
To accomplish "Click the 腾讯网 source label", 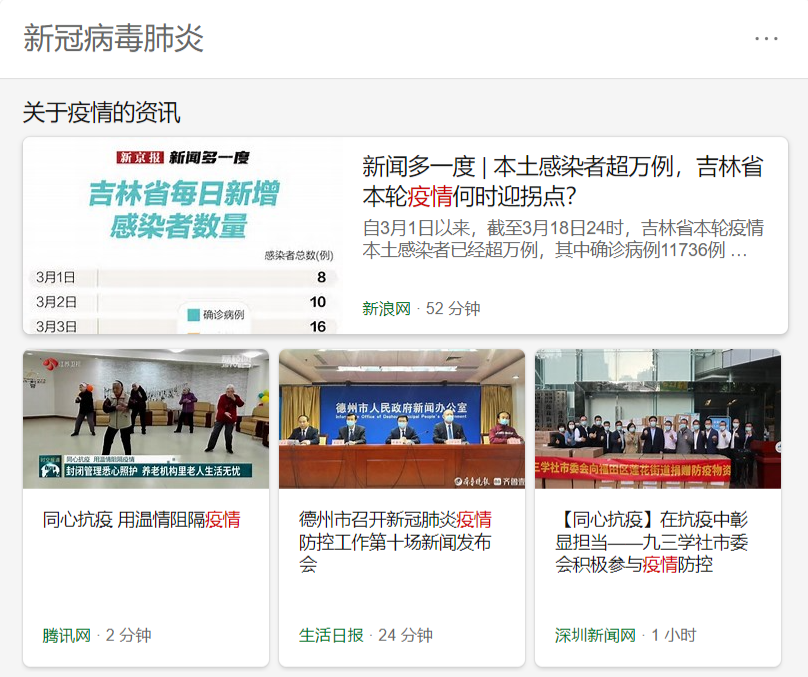I will coord(66,635).
